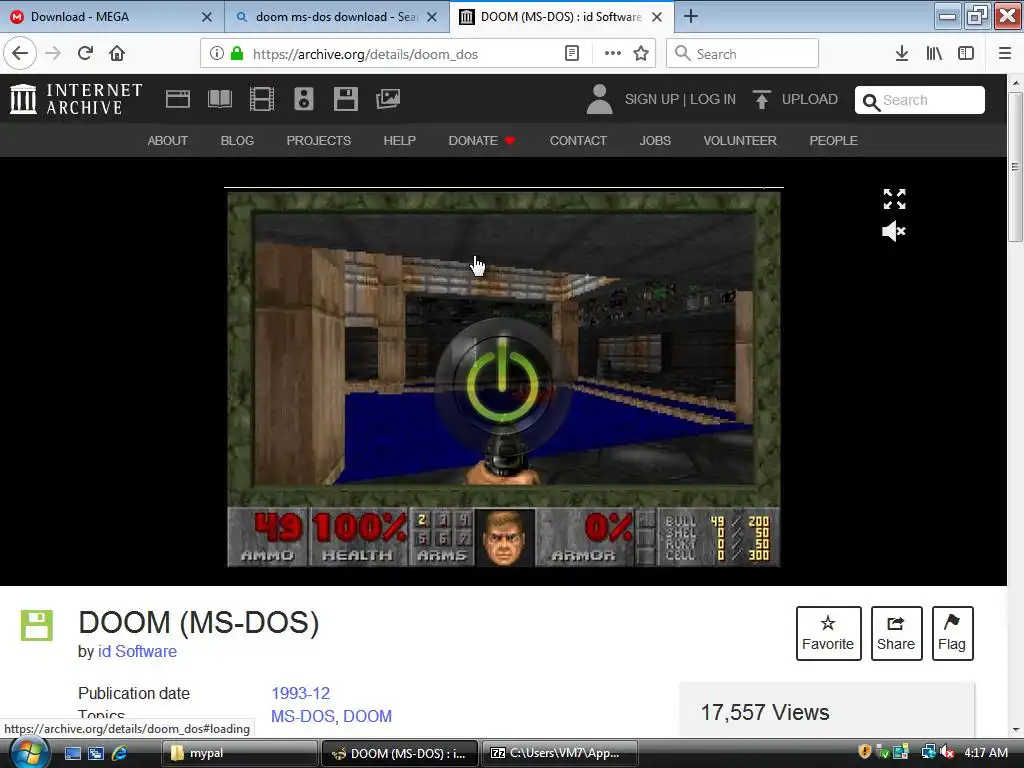
Task: Open the Audio speaker icon
Action: click(x=304, y=99)
